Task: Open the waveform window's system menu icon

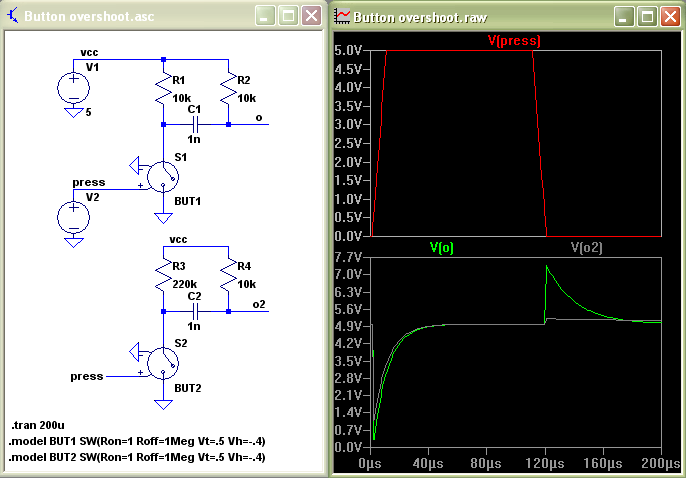Action: tap(343, 17)
